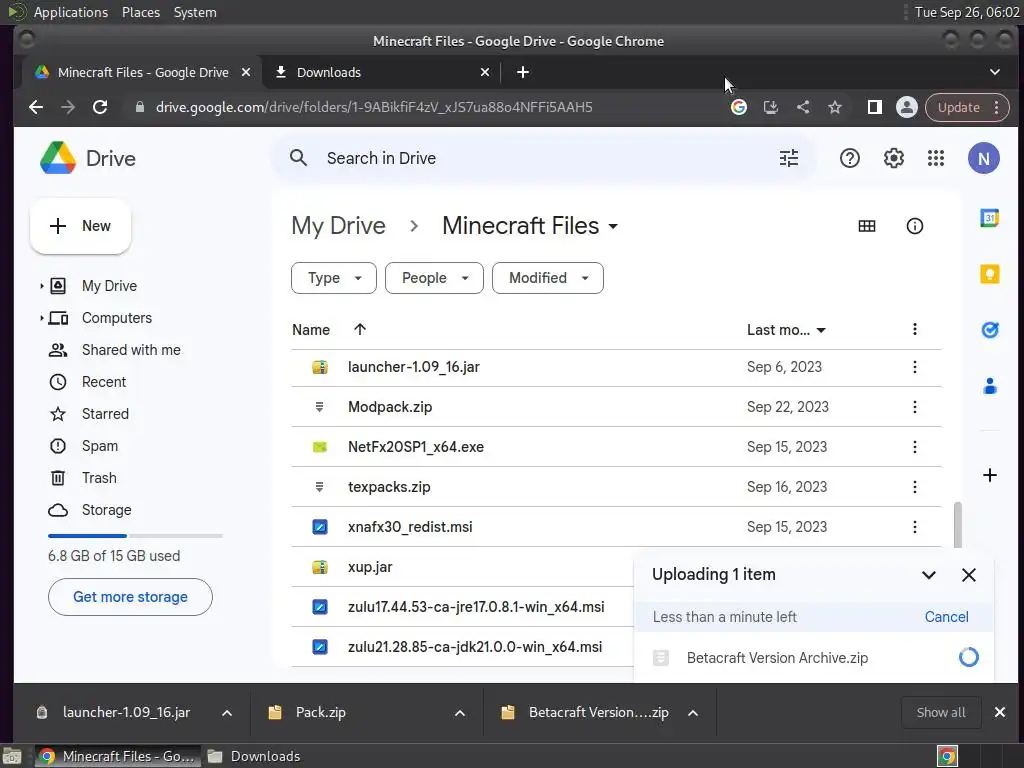Image resolution: width=1024 pixels, height=768 pixels.
Task: Click the install app icon in address bar
Action: click(771, 107)
